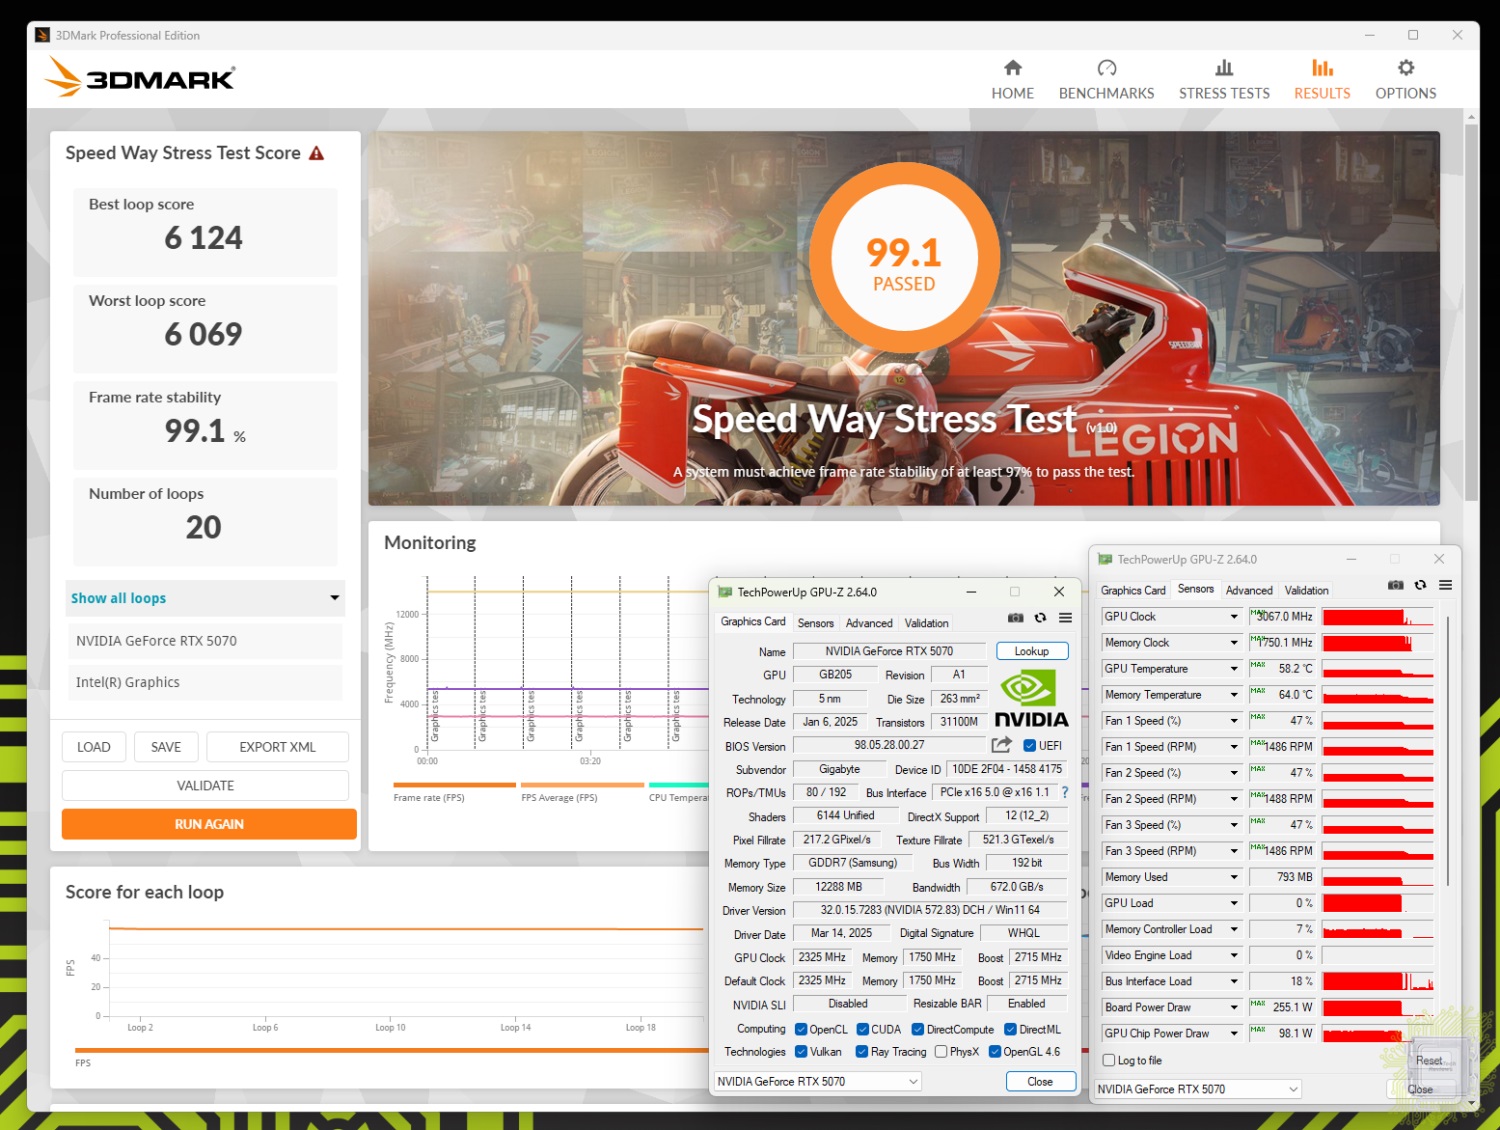Click the 3DMark logo
Image resolution: width=1500 pixels, height=1130 pixels.
[140, 78]
